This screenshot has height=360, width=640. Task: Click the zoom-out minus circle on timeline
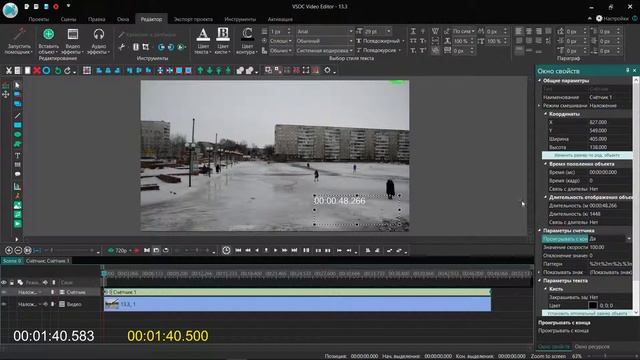point(18,250)
